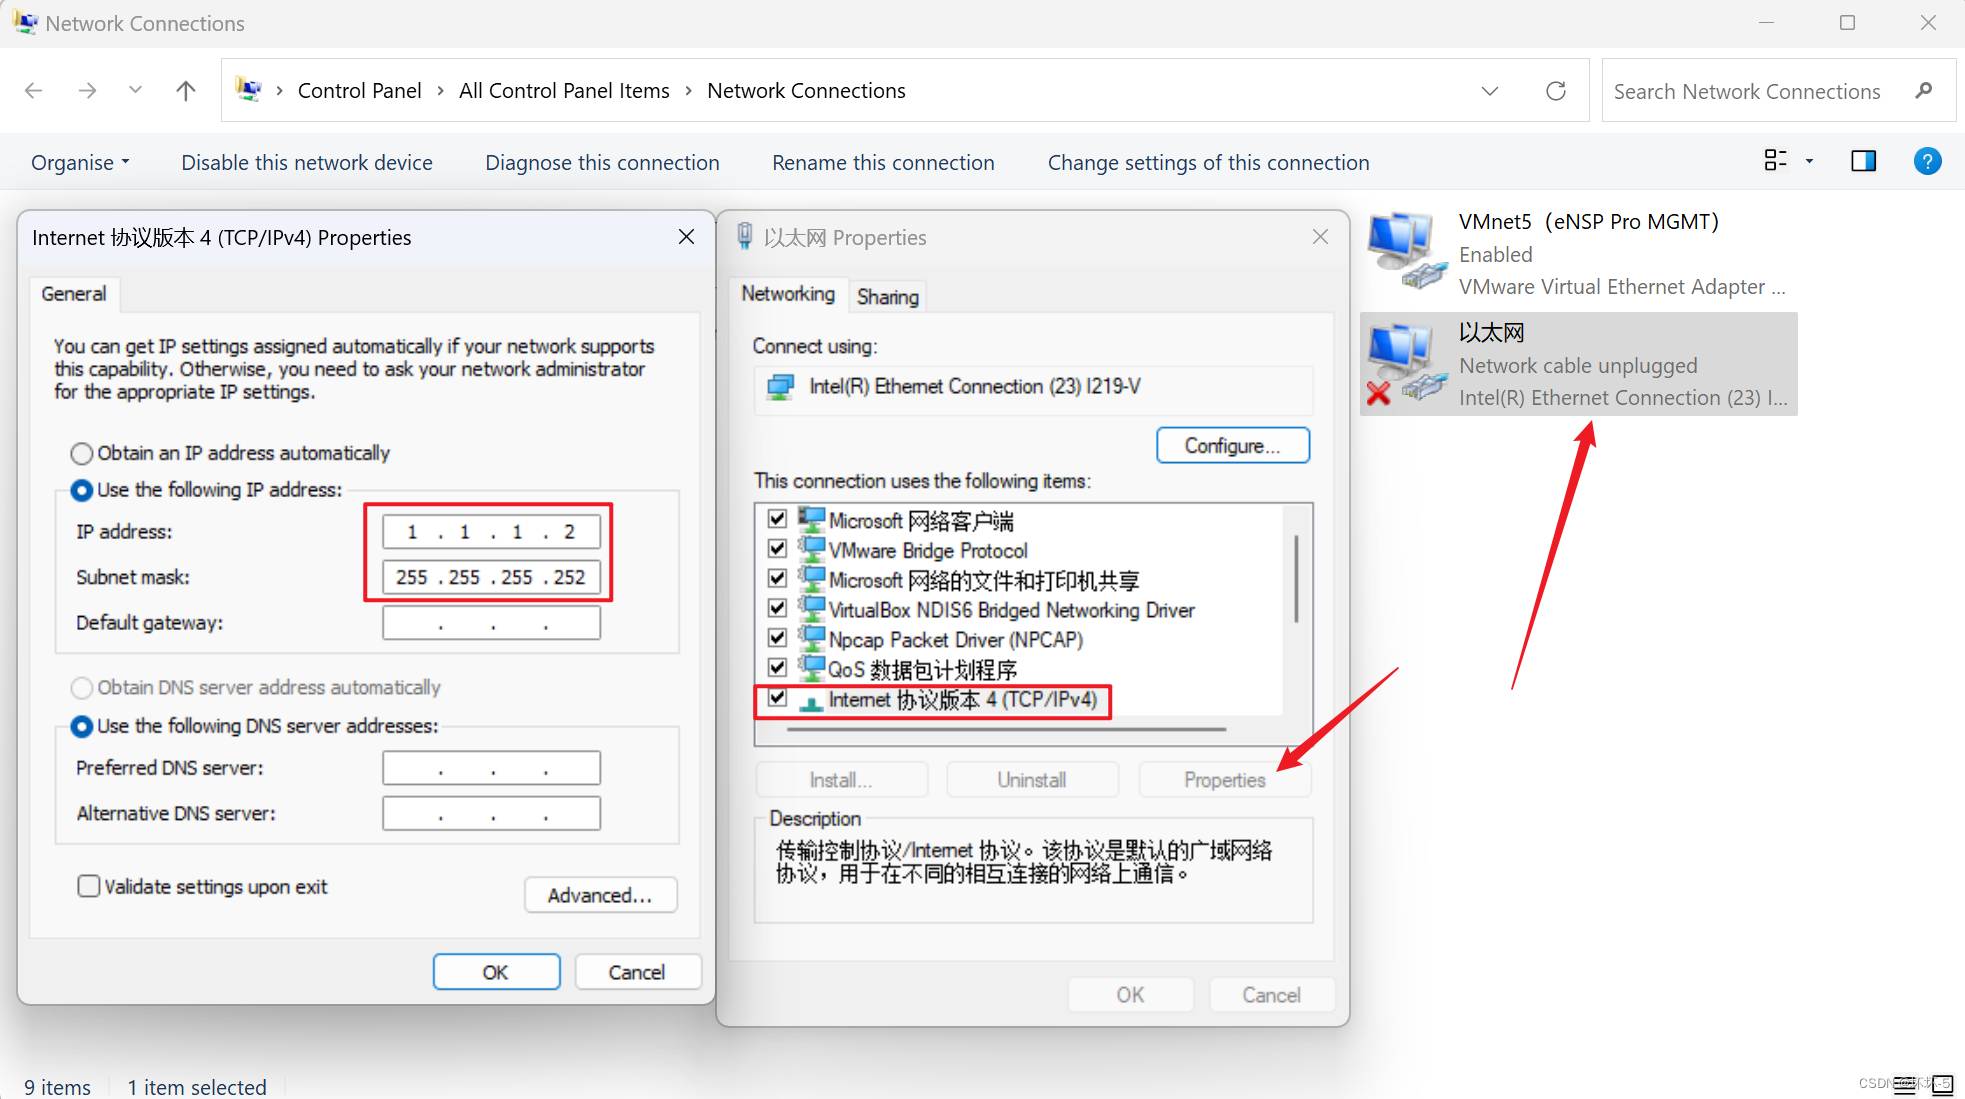Uncheck QoS 数据包计划程序

tap(777, 667)
